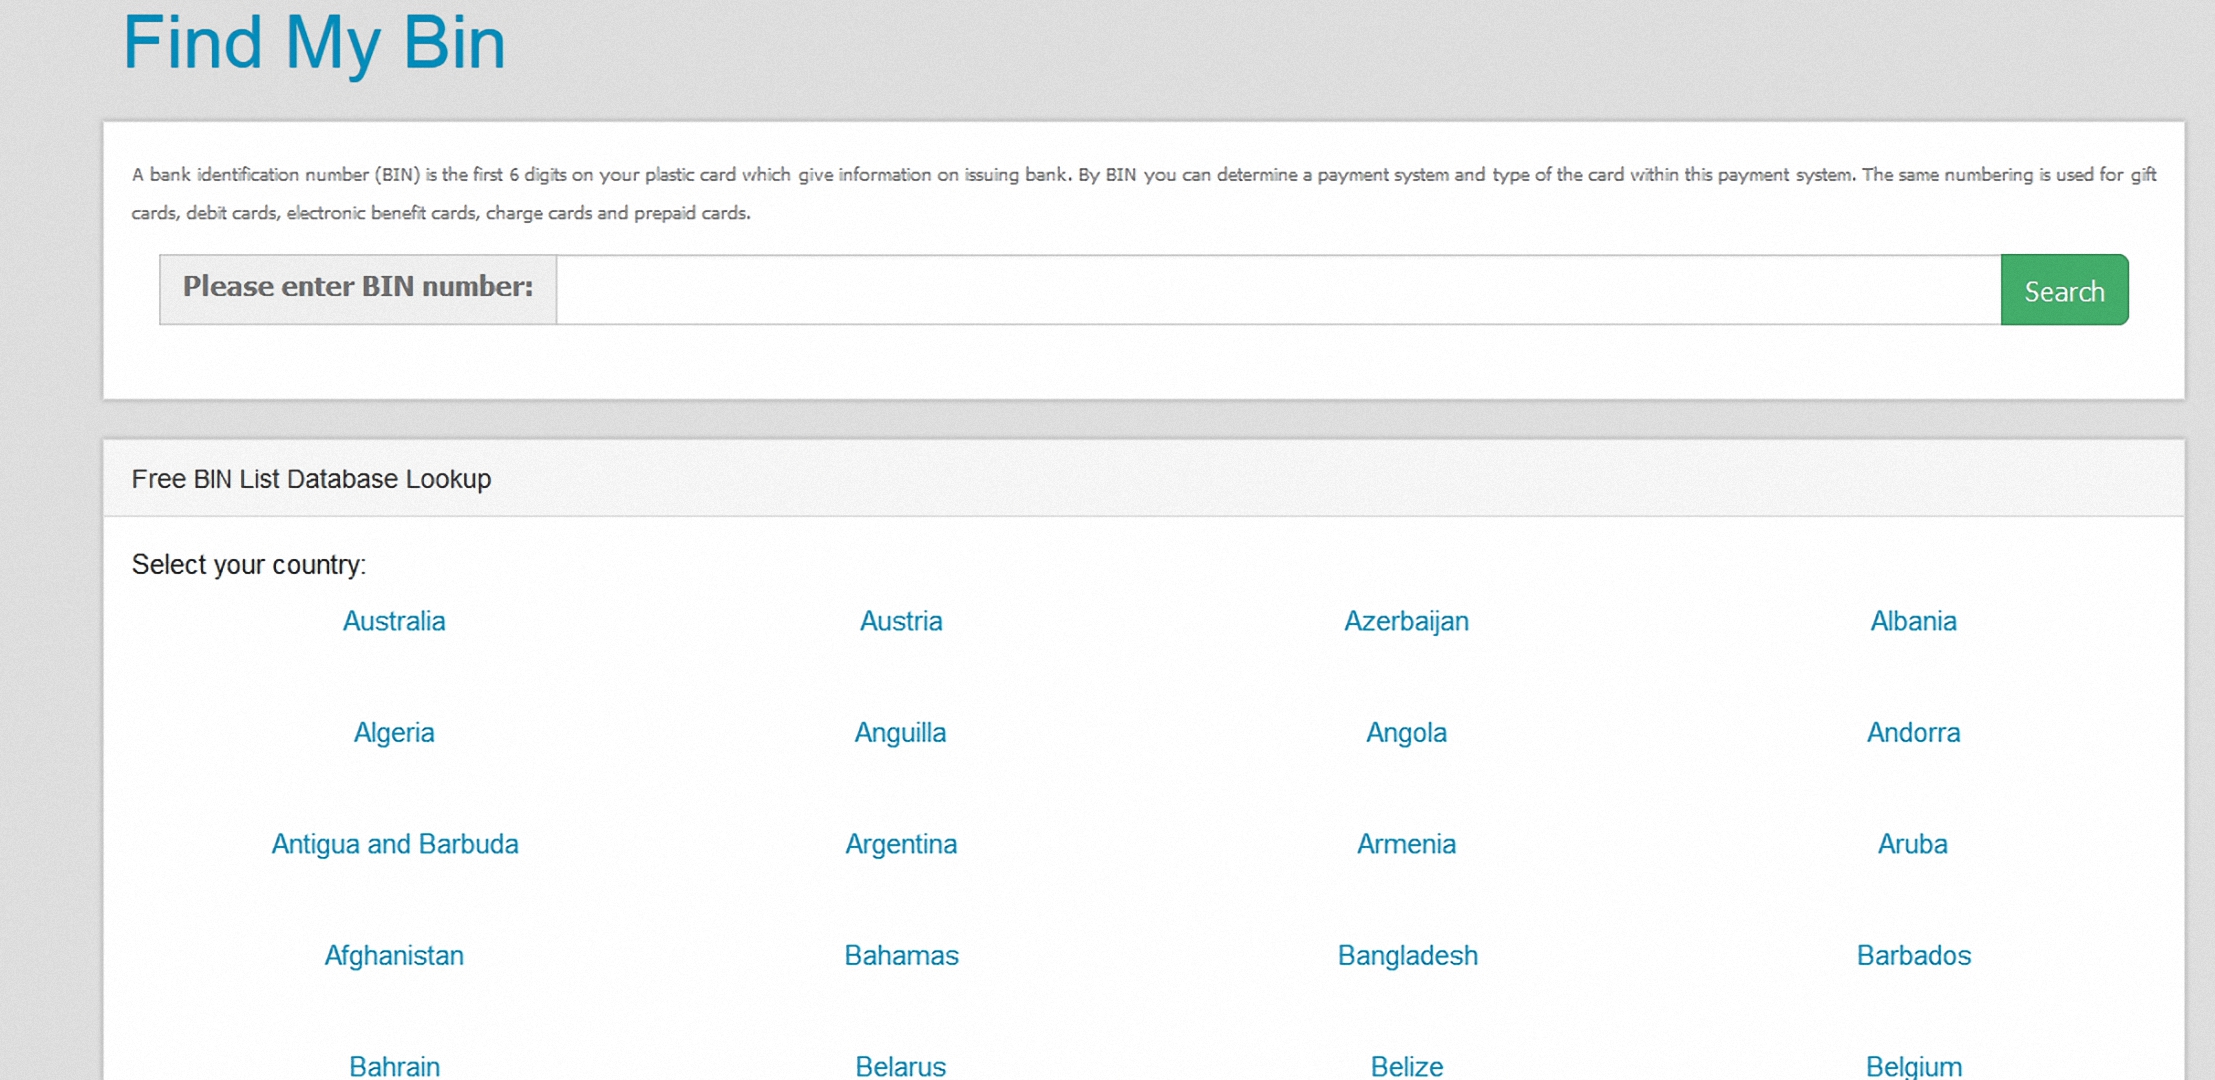Open the Australia country link
2215x1080 pixels.
(394, 621)
